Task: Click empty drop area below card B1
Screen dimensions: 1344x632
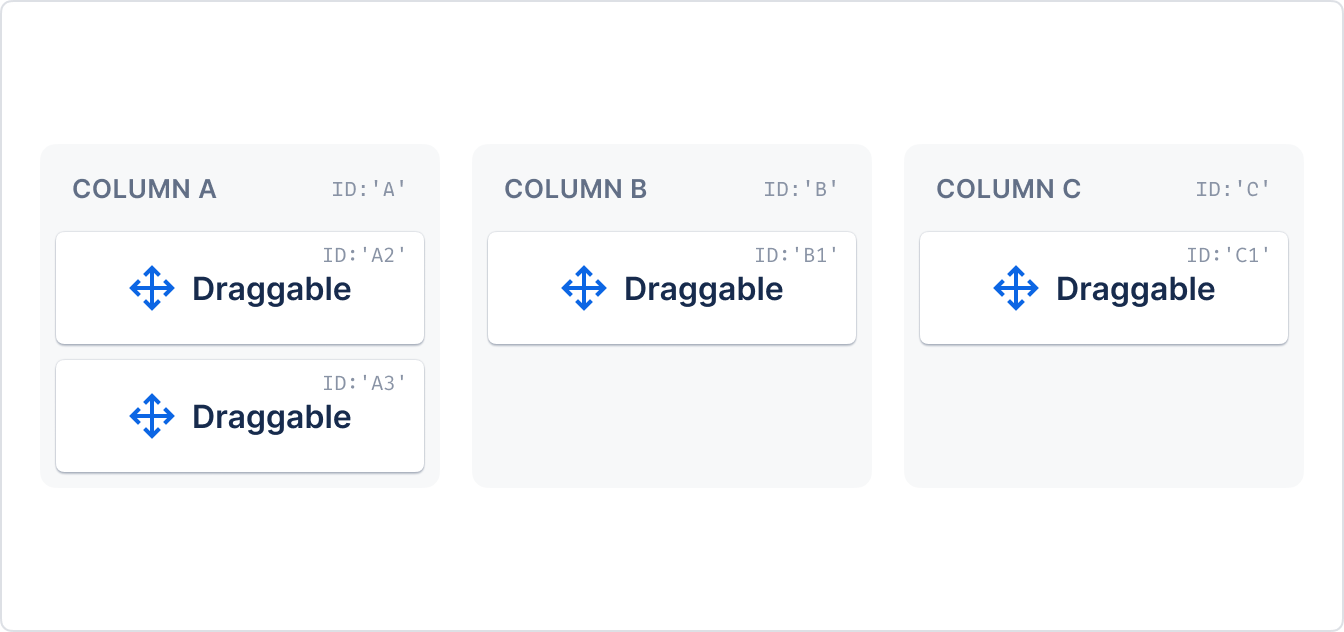Action: (672, 412)
